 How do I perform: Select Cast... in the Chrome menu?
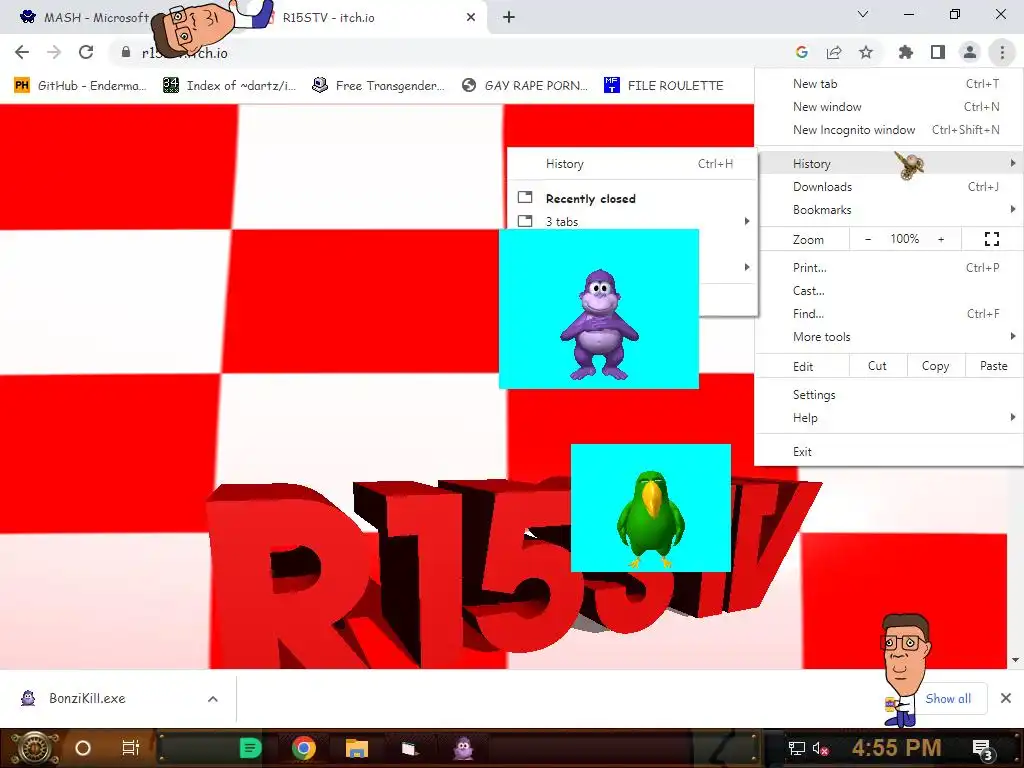pos(889,291)
